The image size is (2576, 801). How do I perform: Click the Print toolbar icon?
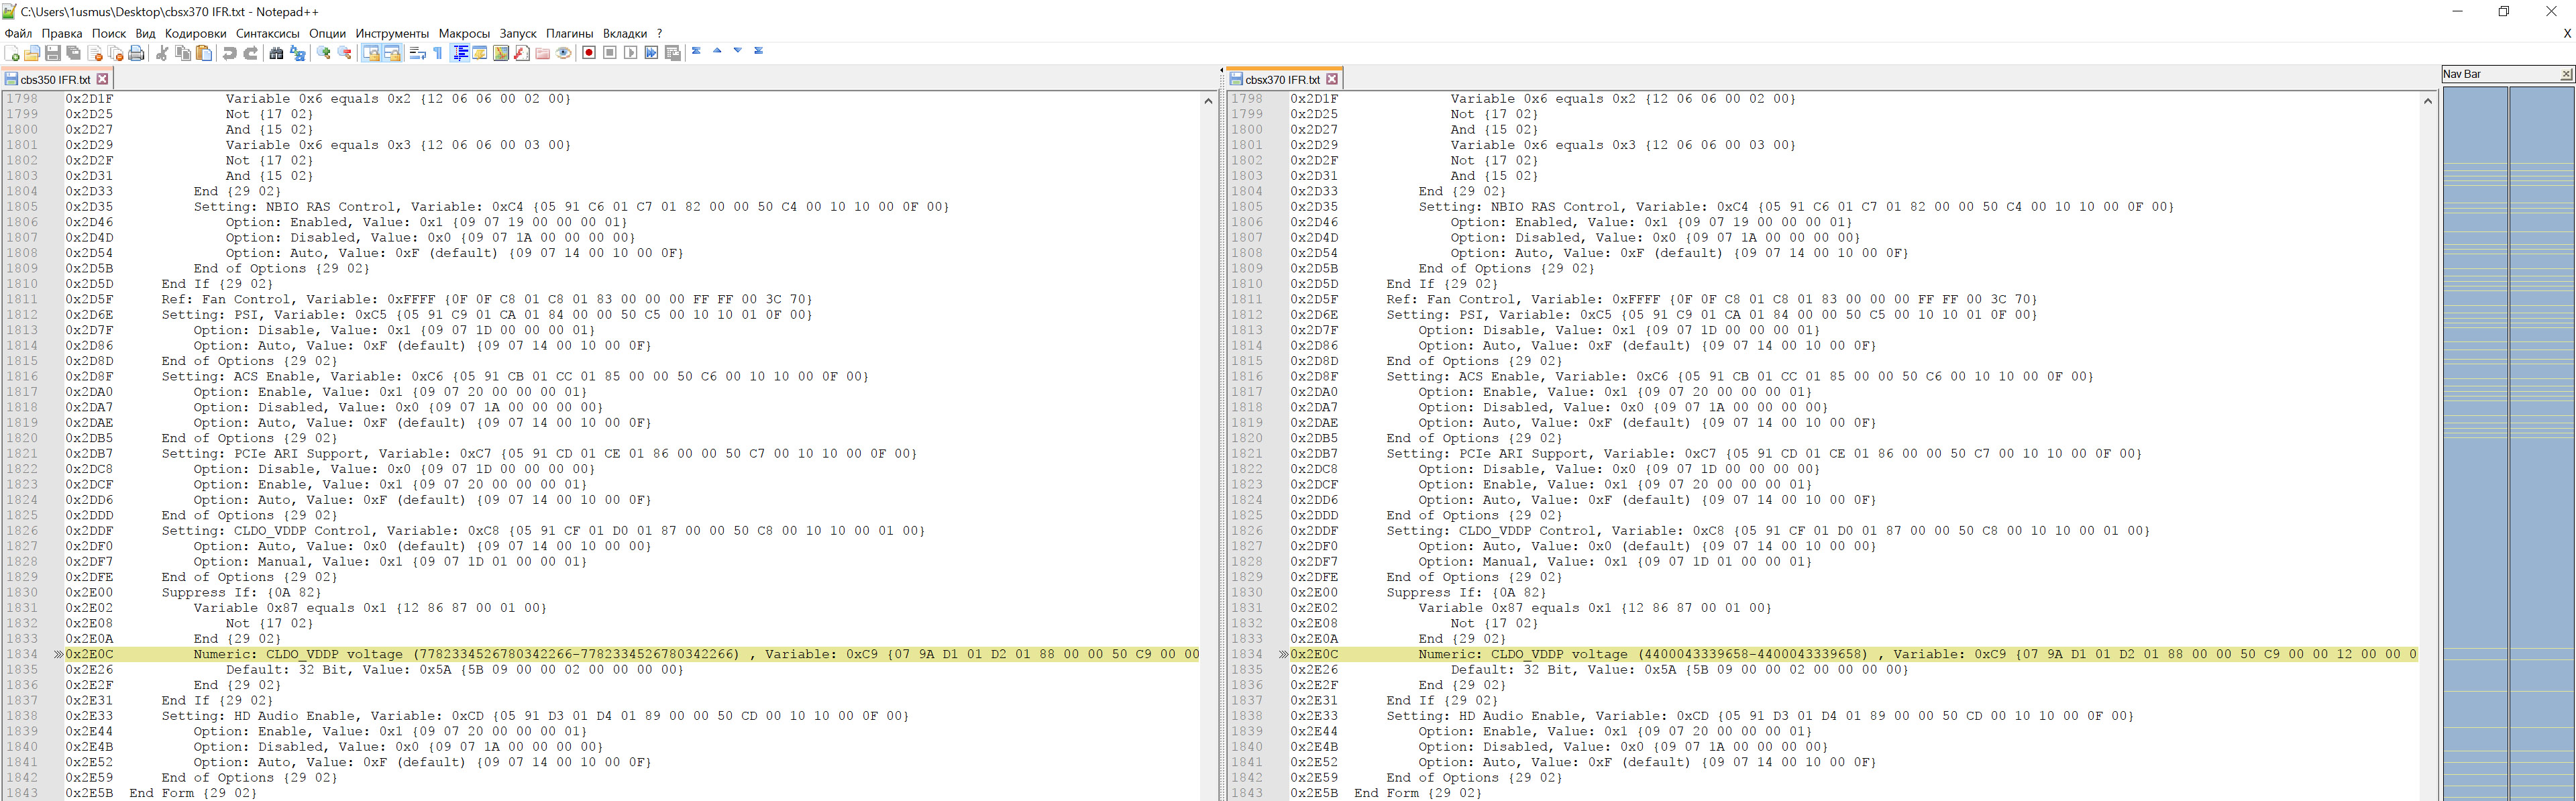click(x=137, y=53)
